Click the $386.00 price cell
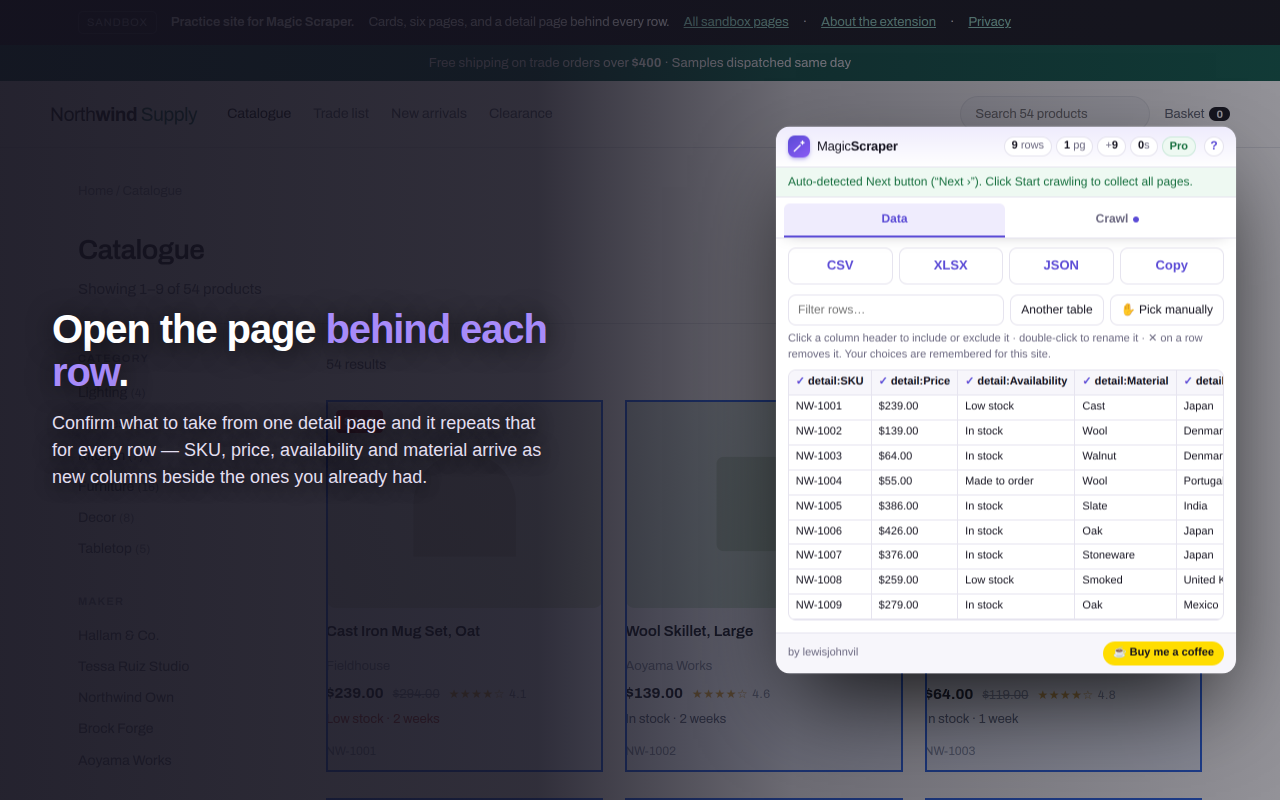Image resolution: width=1280 pixels, height=800 pixels. pyautogui.click(x=914, y=506)
